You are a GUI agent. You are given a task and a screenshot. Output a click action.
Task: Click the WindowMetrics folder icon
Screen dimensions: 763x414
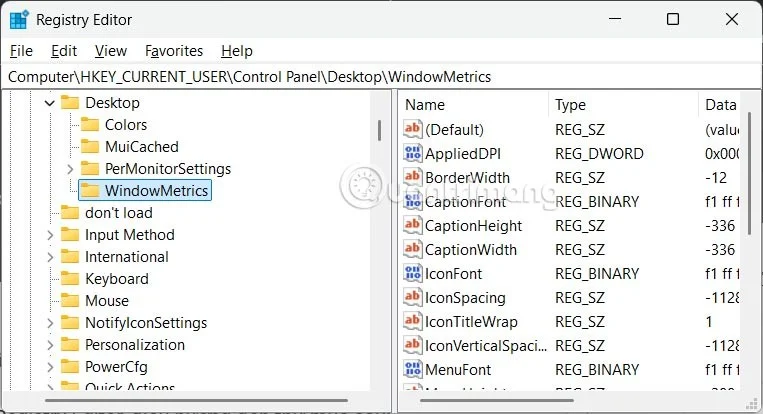click(x=90, y=191)
